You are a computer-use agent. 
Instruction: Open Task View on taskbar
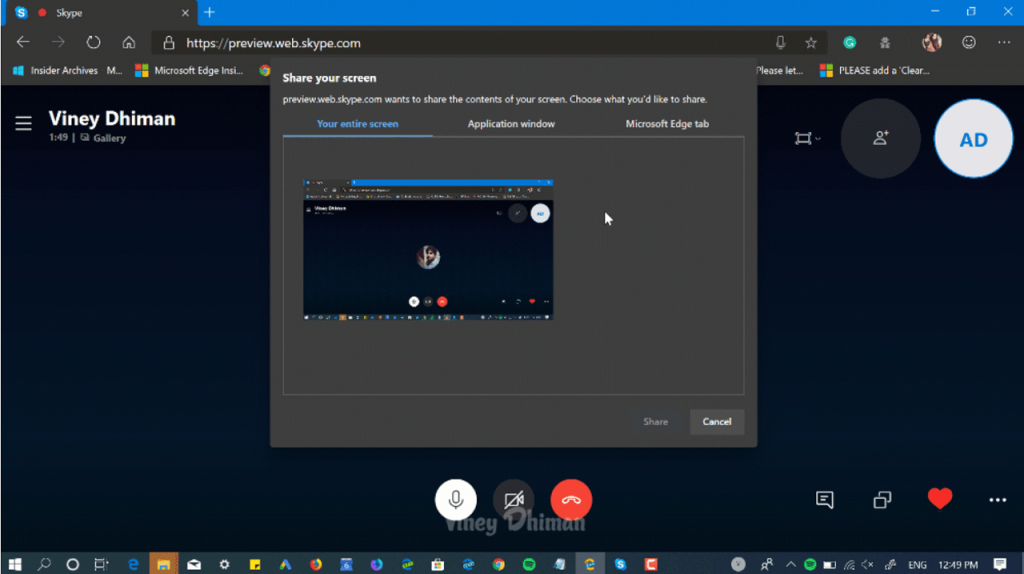(x=101, y=564)
